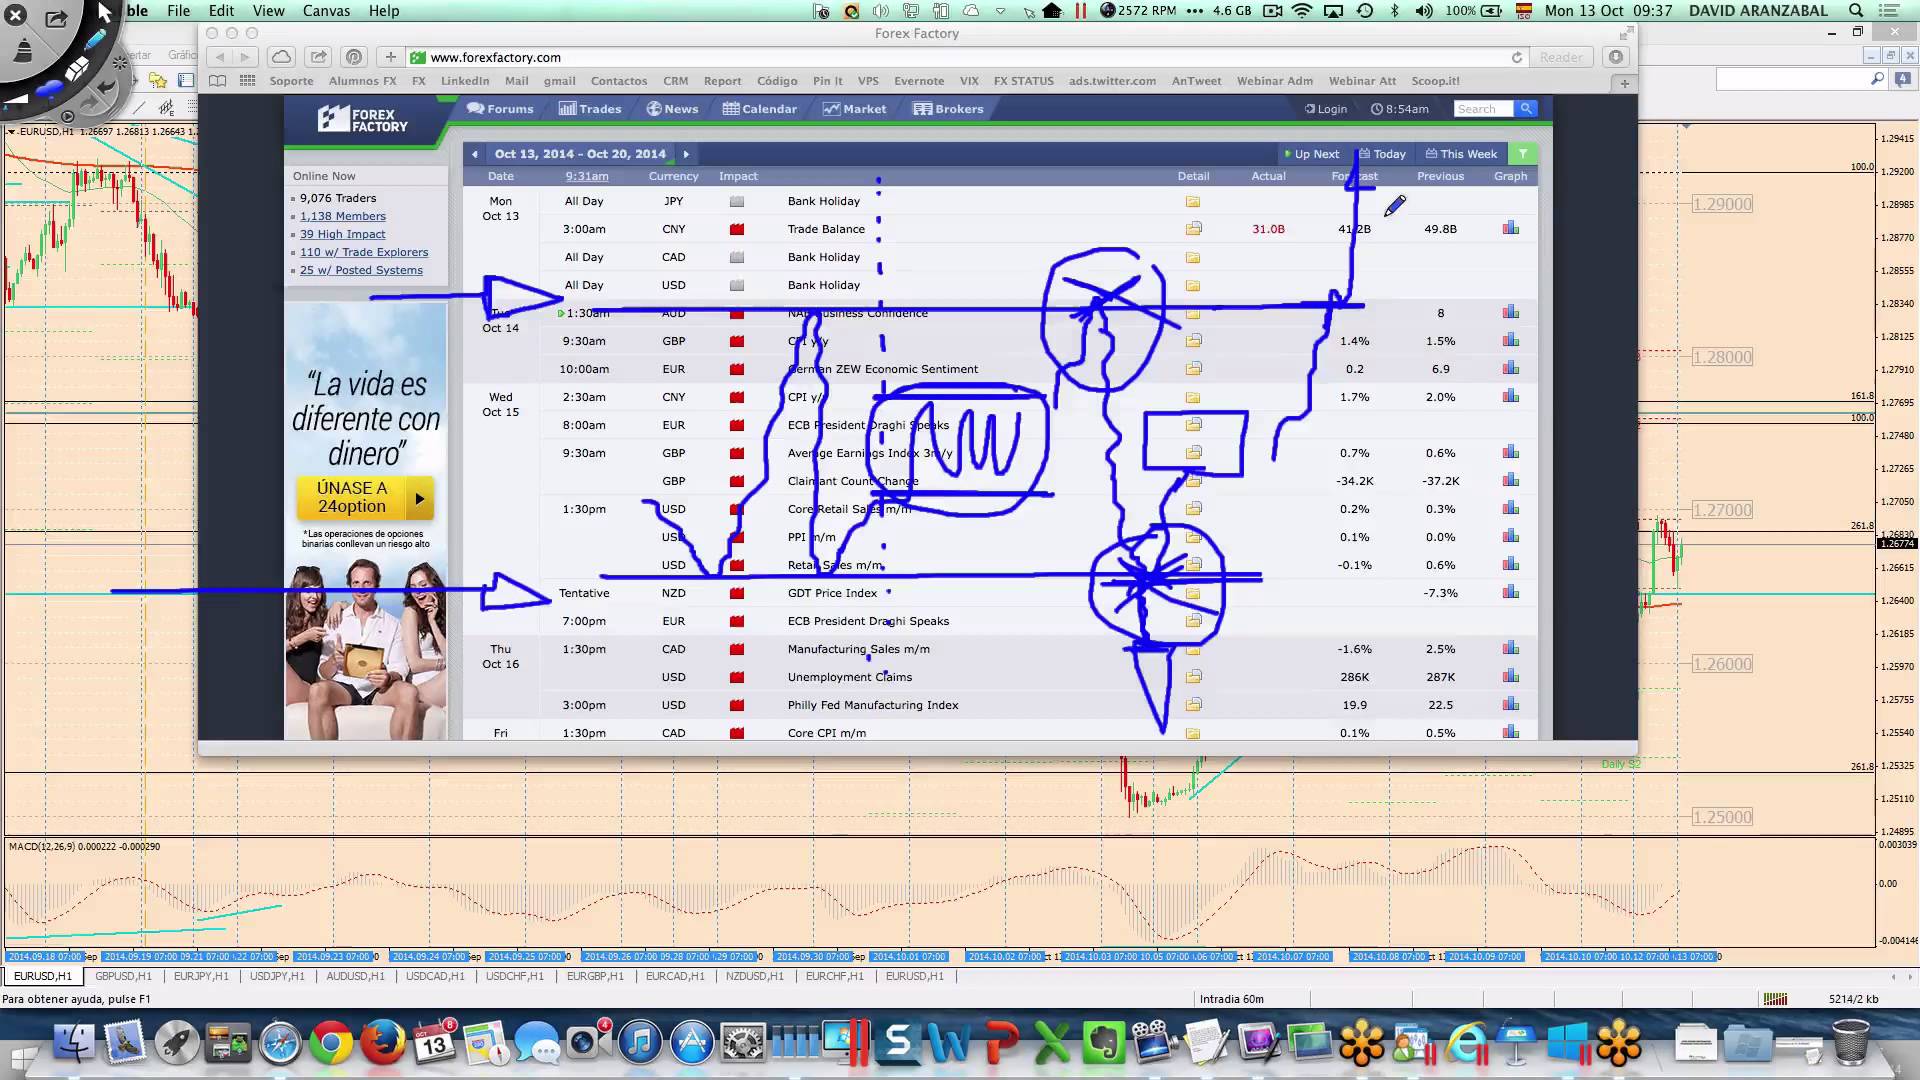
Task: Go to previous week arrow in calendar
Action: pyautogui.click(x=475, y=154)
